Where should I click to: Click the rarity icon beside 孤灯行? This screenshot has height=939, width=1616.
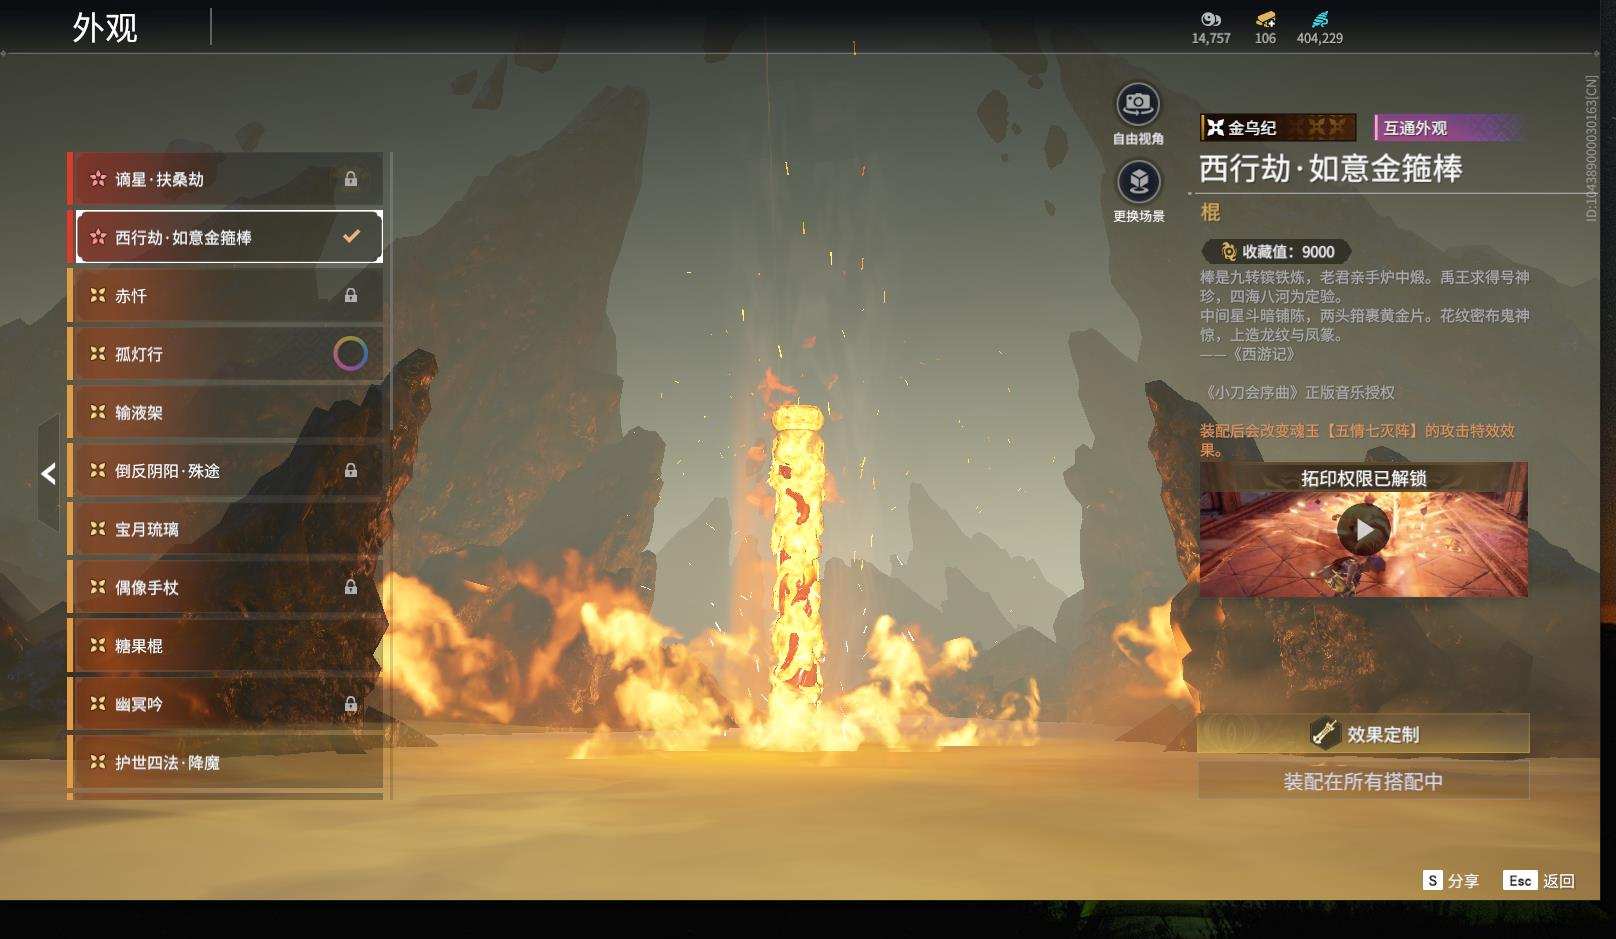tap(97, 353)
